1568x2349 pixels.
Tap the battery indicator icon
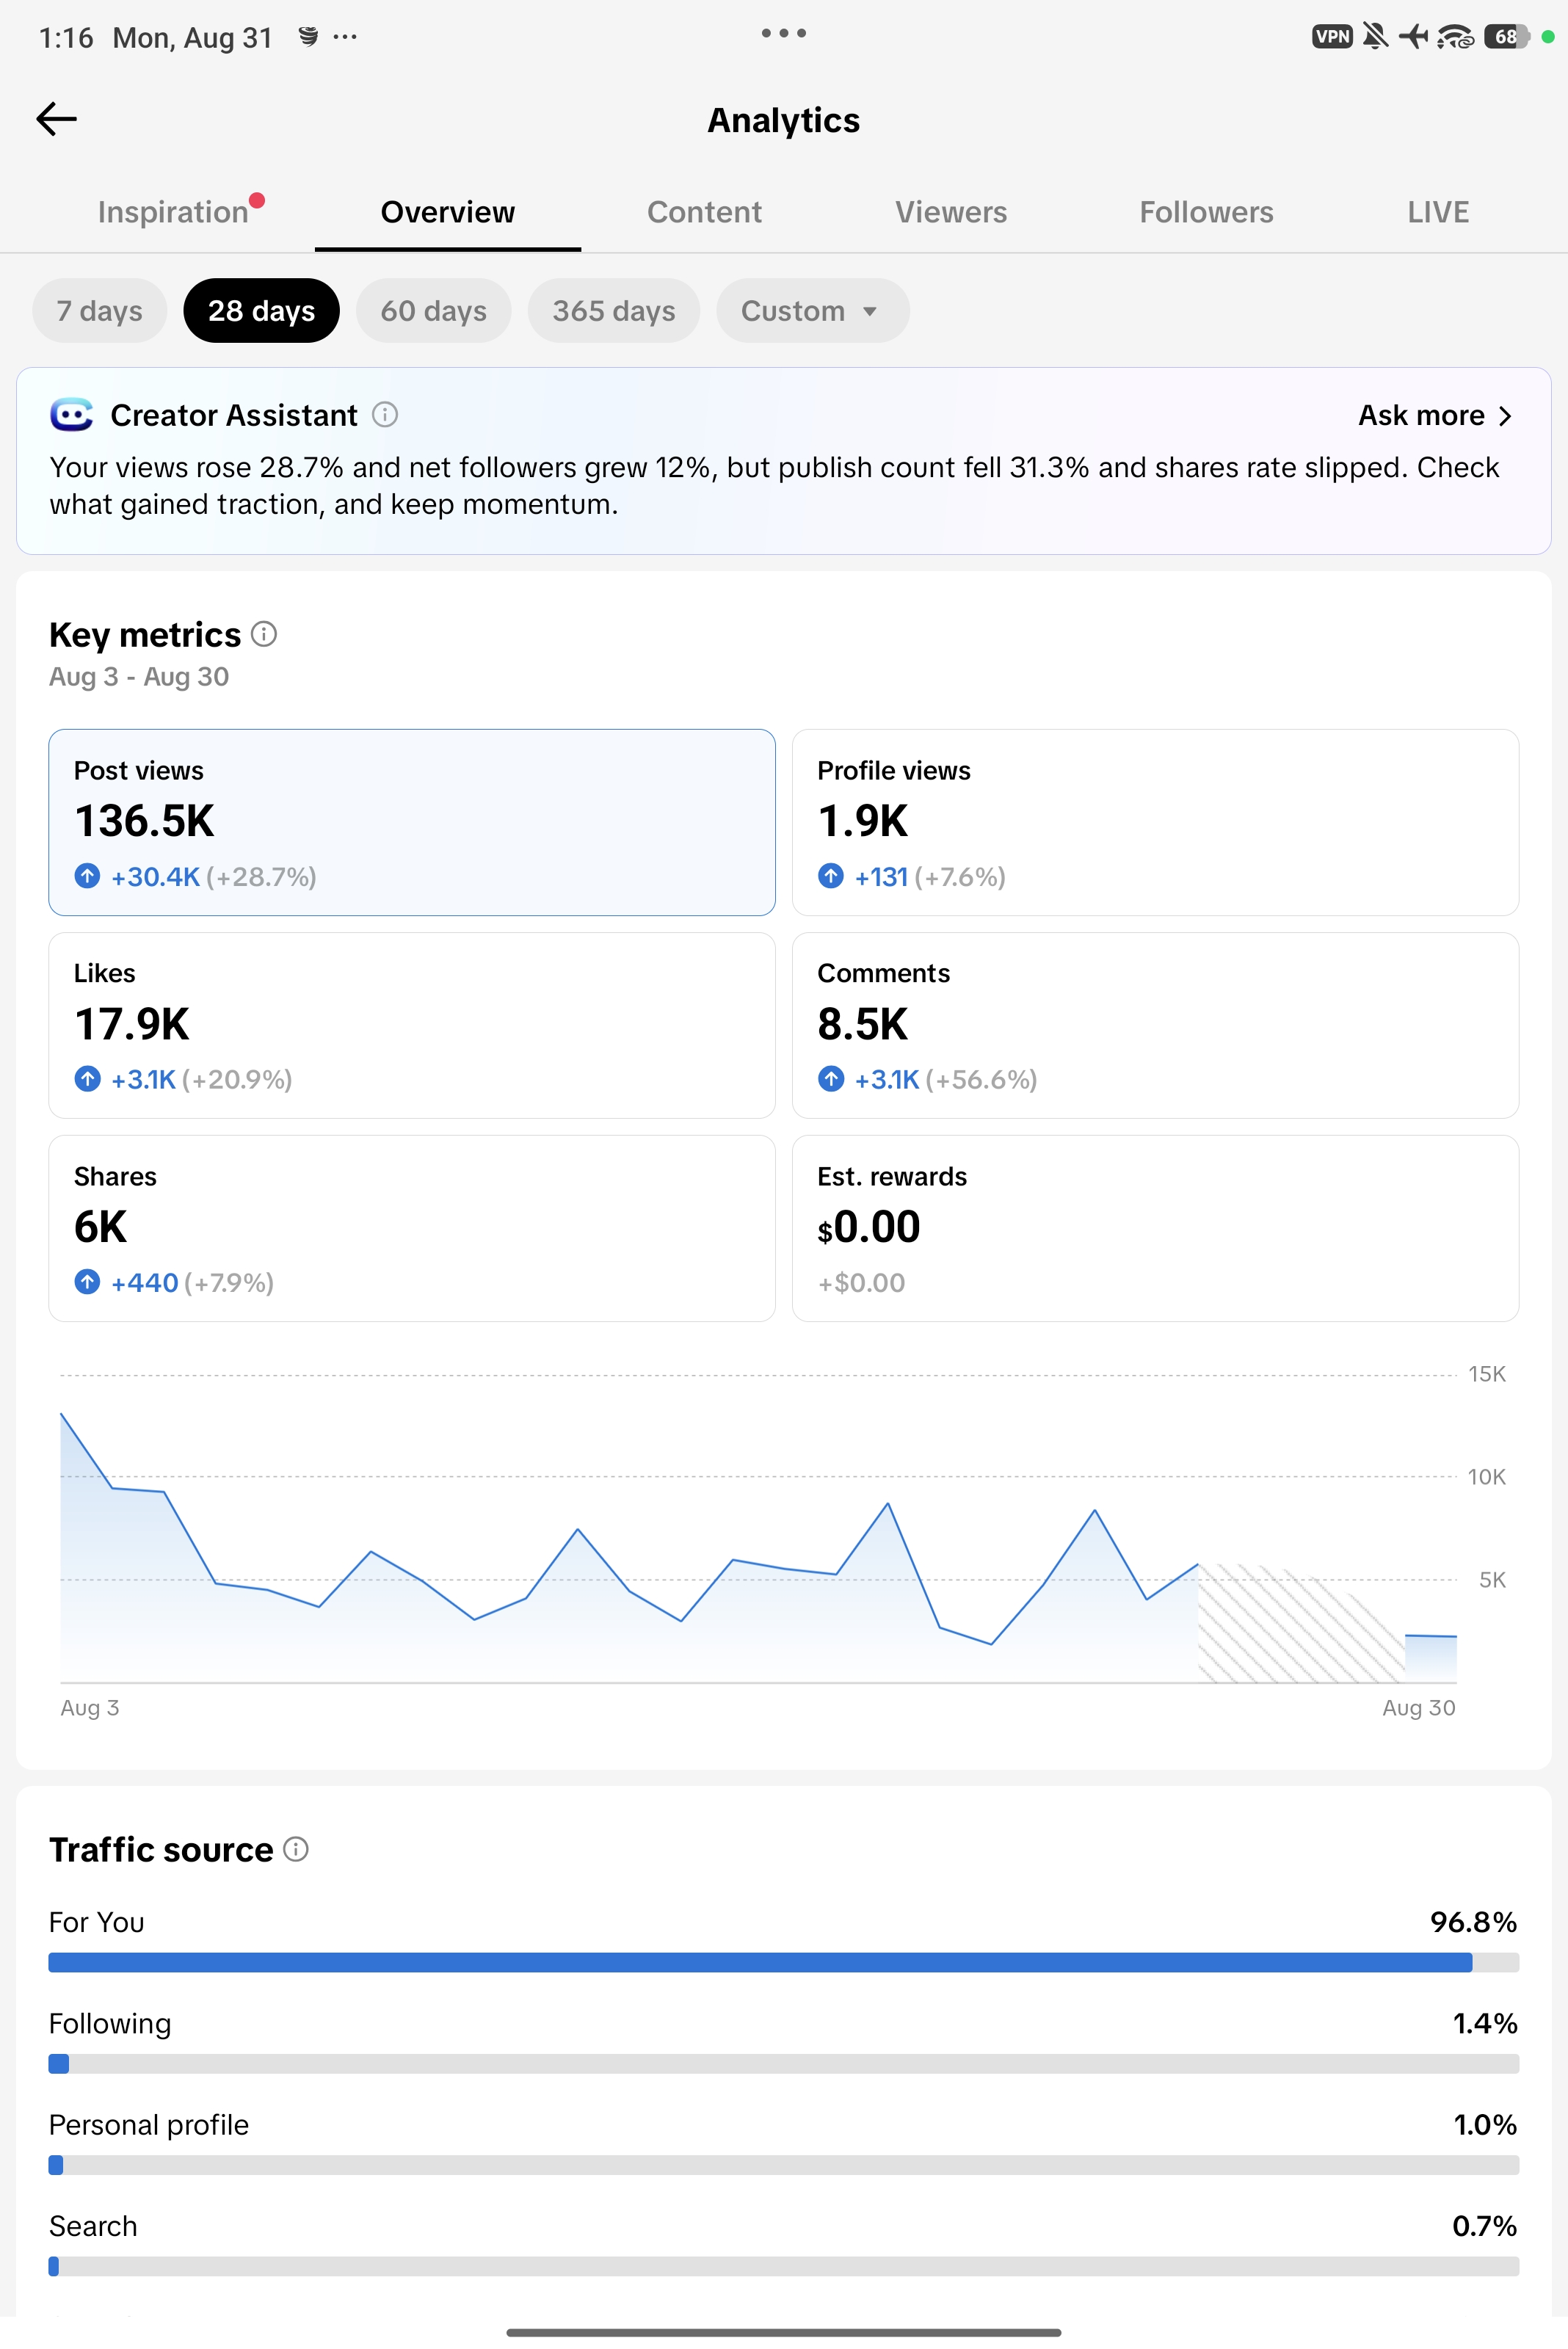1506,37
